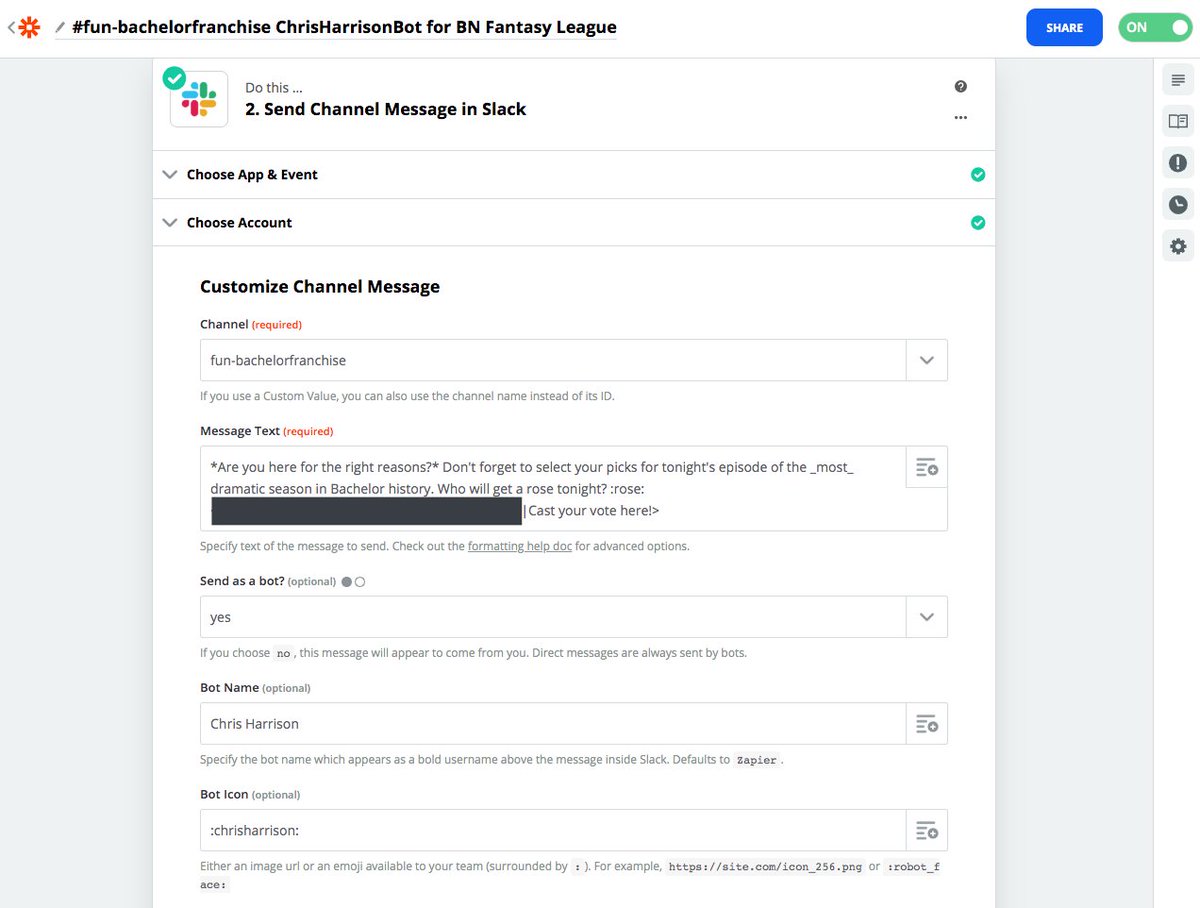Click the step title Send Channel Message in Slack
This screenshot has width=1200, height=908.
coord(386,110)
